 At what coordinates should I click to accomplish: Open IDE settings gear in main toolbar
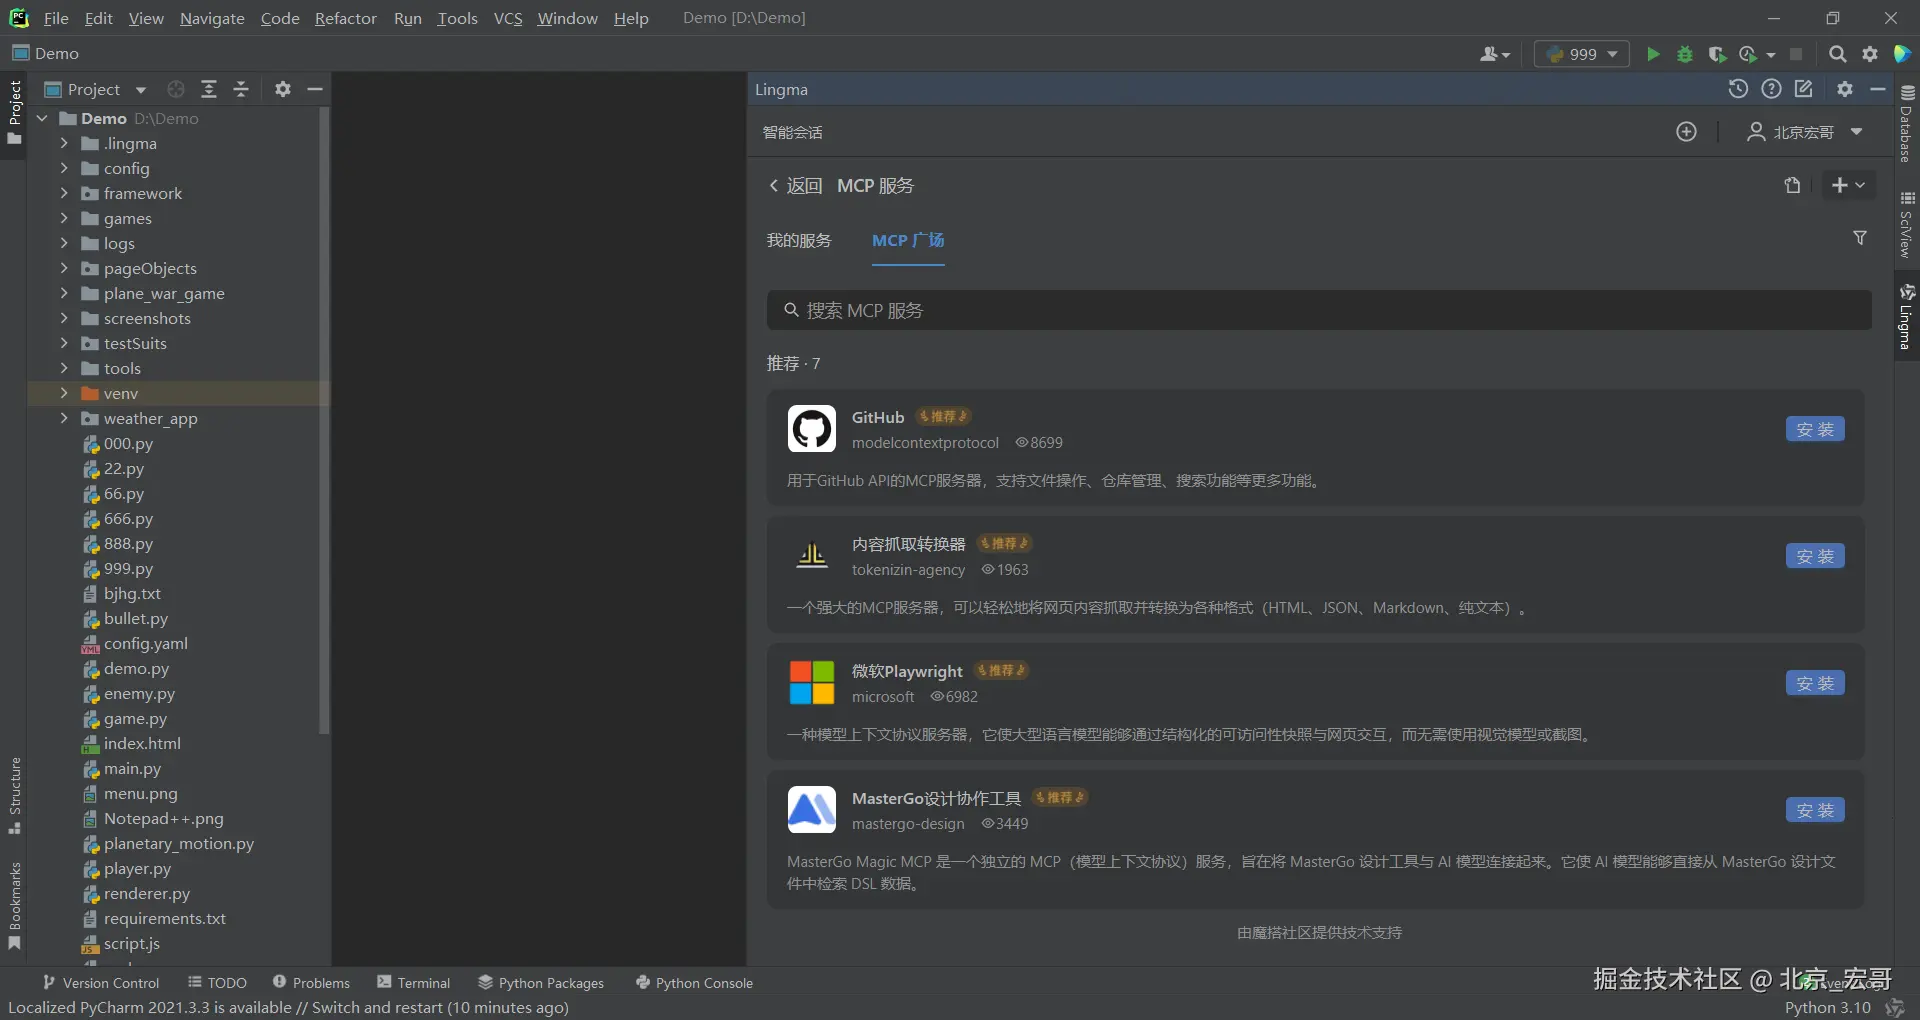pos(1870,54)
